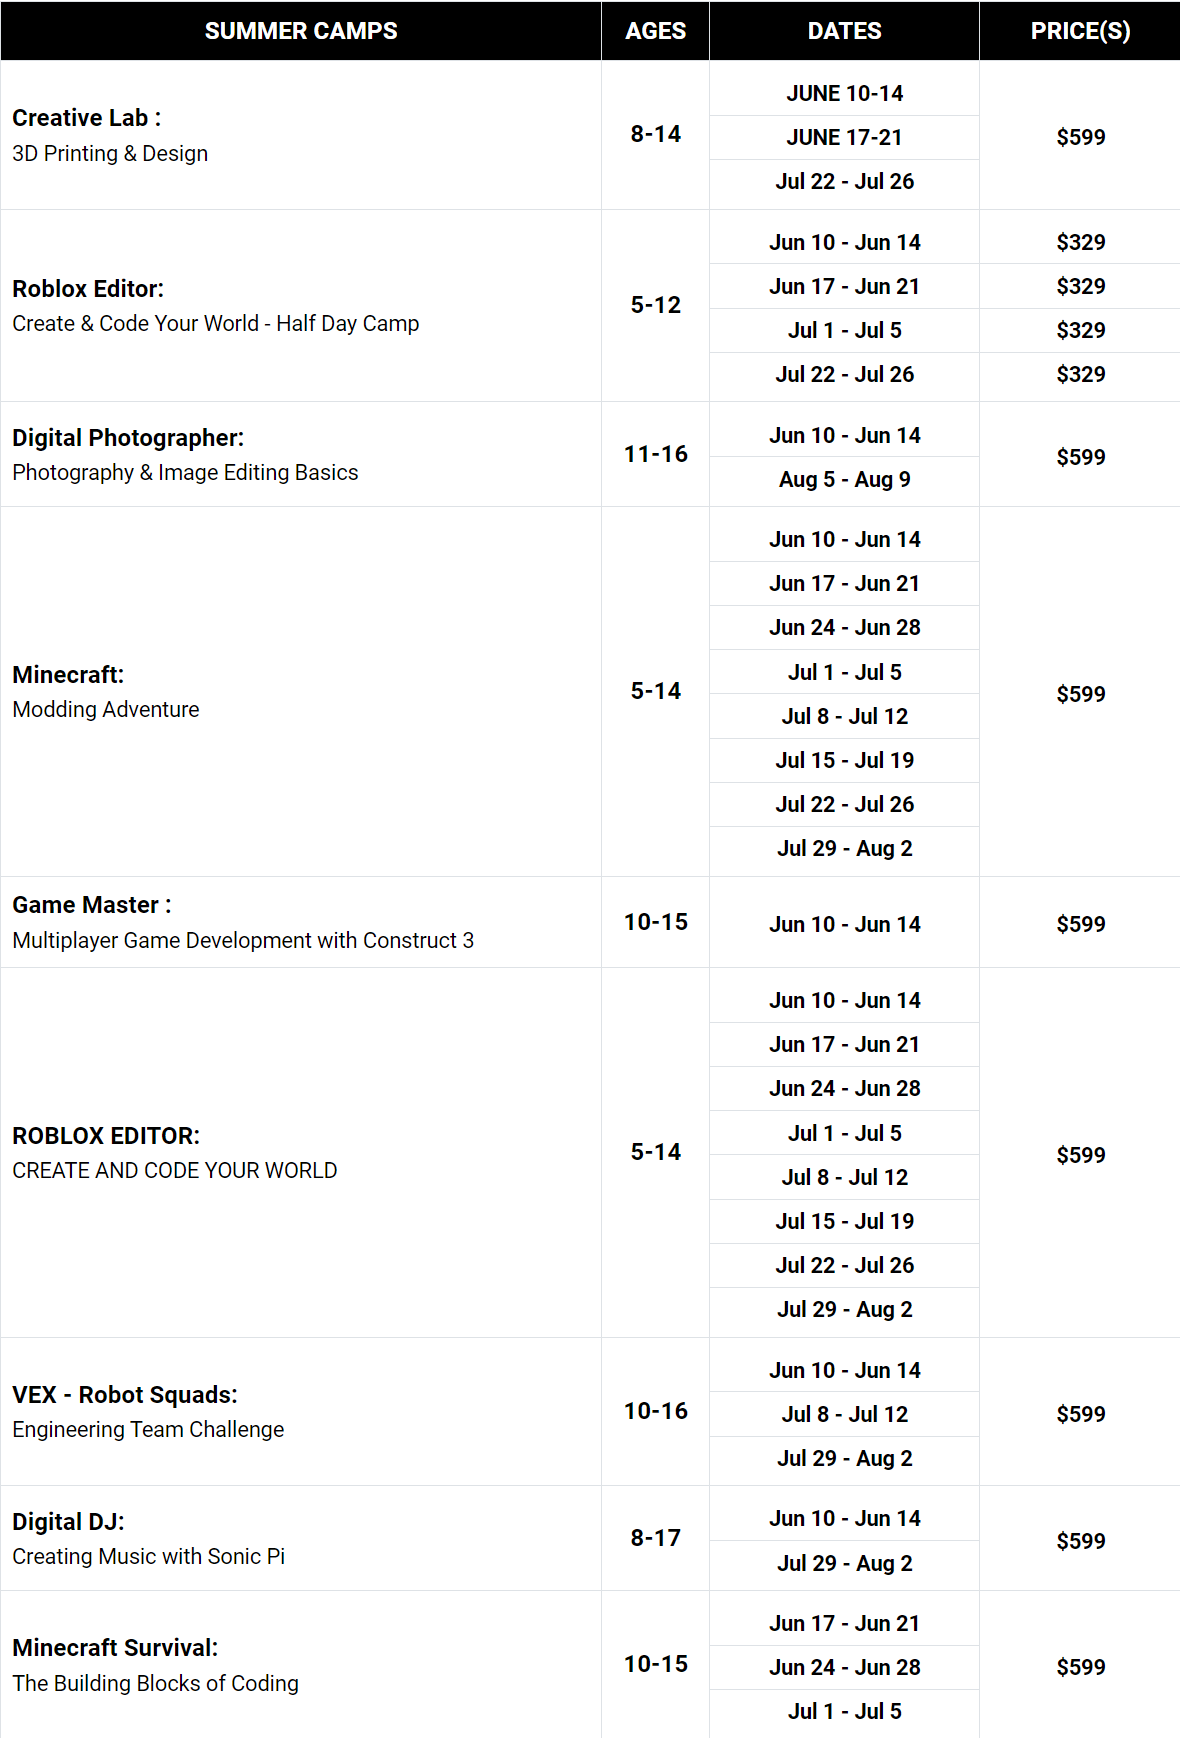Click the ROBLOX EDITOR full-day camp title
This screenshot has height=1738, width=1180.
click(106, 1136)
